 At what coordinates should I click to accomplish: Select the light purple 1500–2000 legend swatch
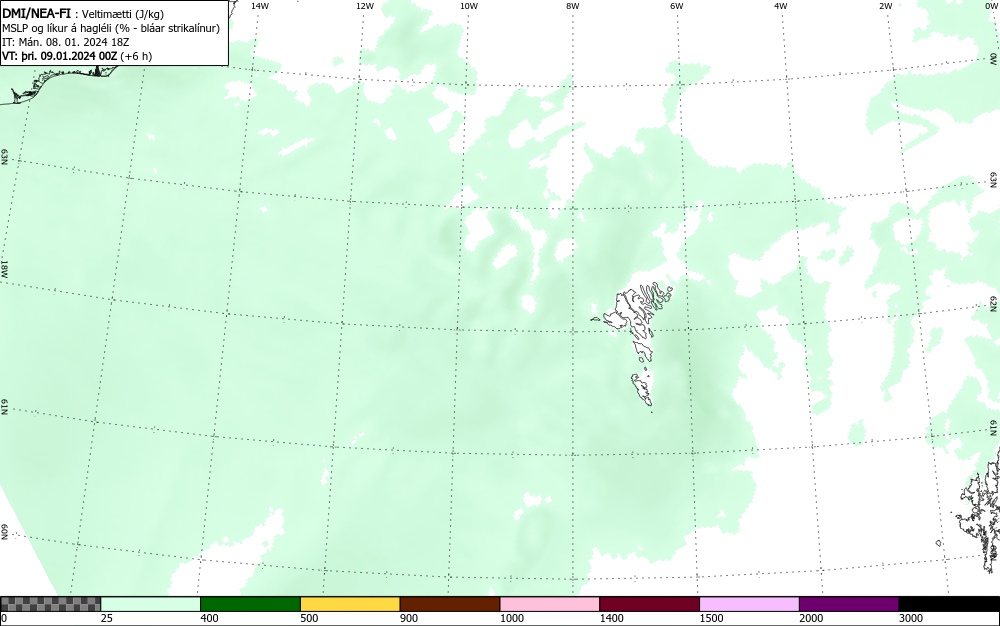[749, 604]
